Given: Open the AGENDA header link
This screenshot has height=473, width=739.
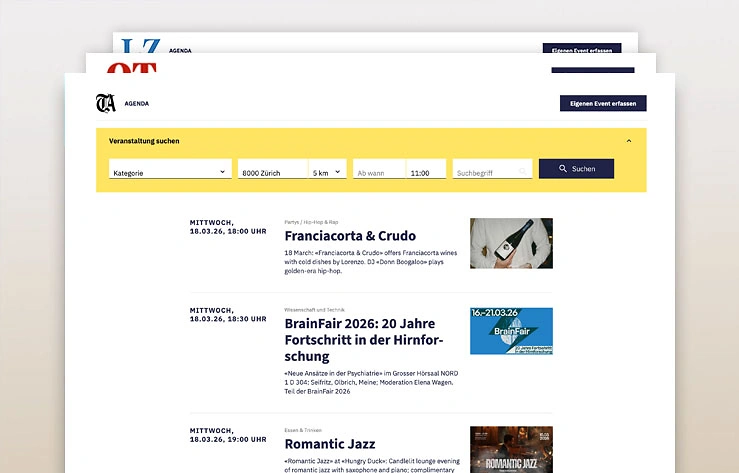Looking at the screenshot, I should coord(137,103).
